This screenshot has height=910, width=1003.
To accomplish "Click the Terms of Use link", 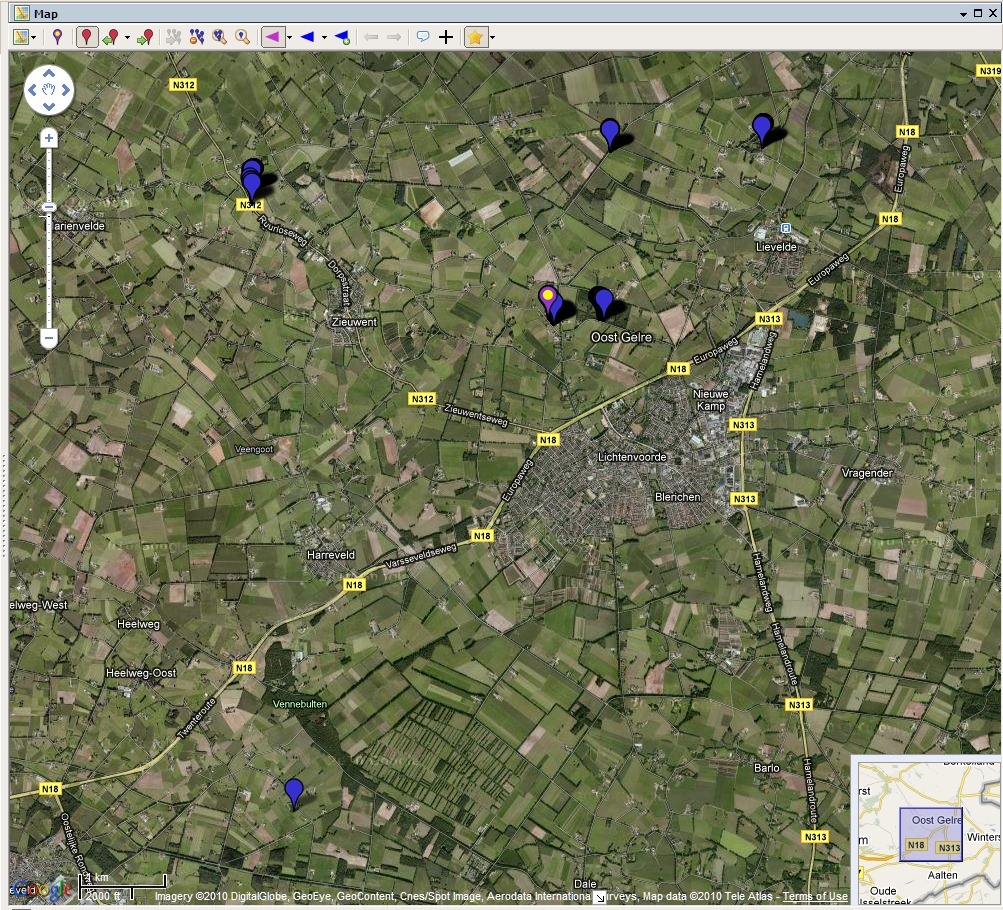I will 814,897.
